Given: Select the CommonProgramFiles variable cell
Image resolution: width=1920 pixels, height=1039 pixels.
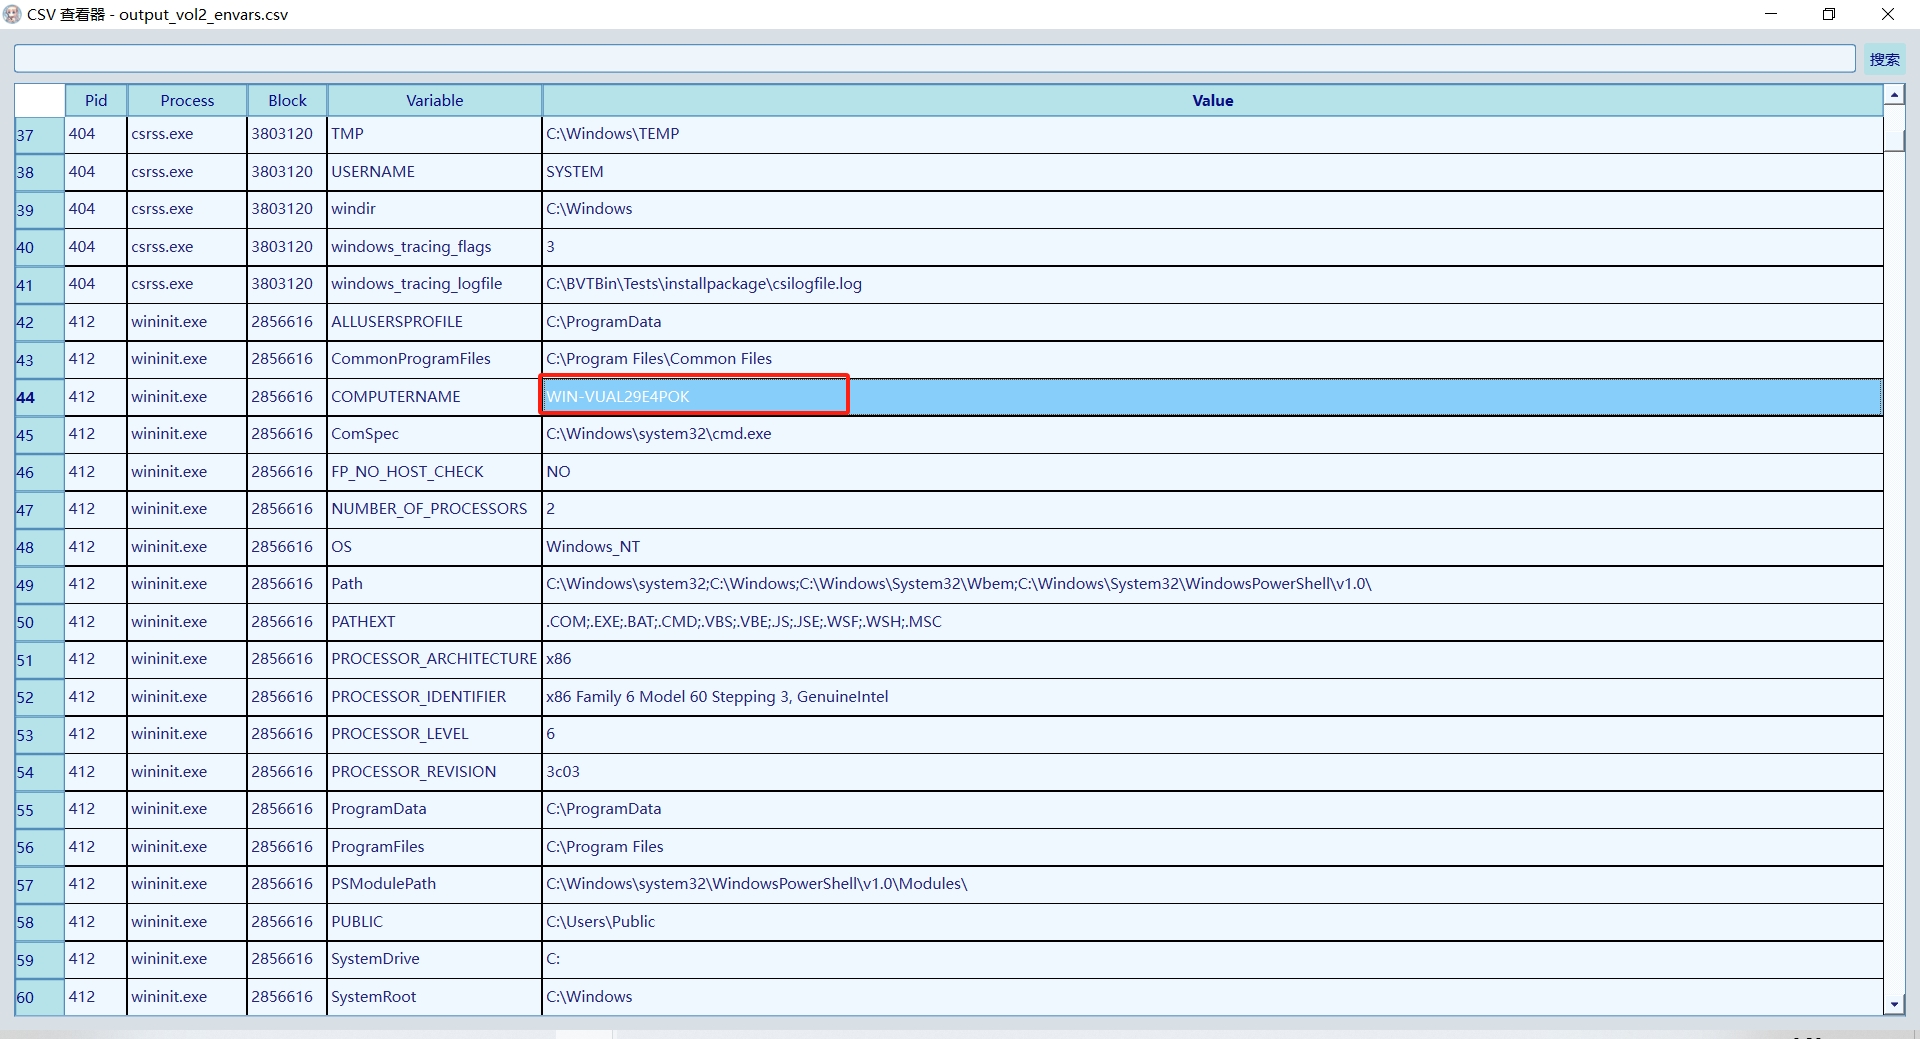Looking at the screenshot, I should pos(434,359).
